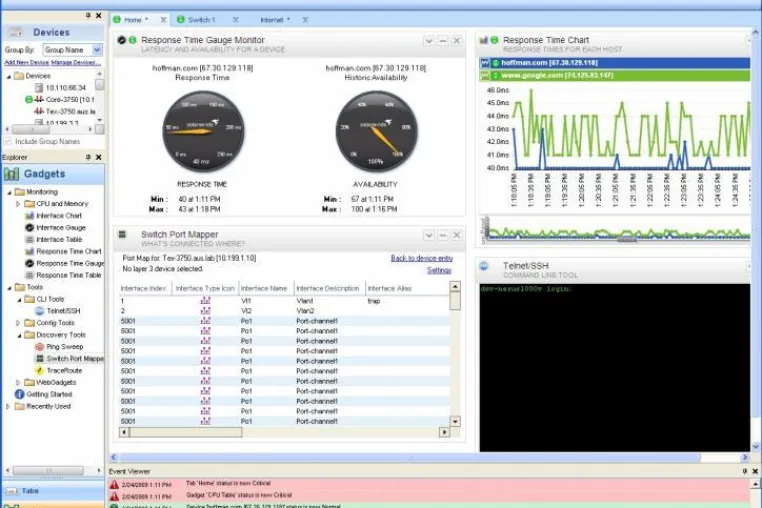Viewport: 762px width, 508px height.
Task: Pin the Devices panel
Action: [88, 16]
